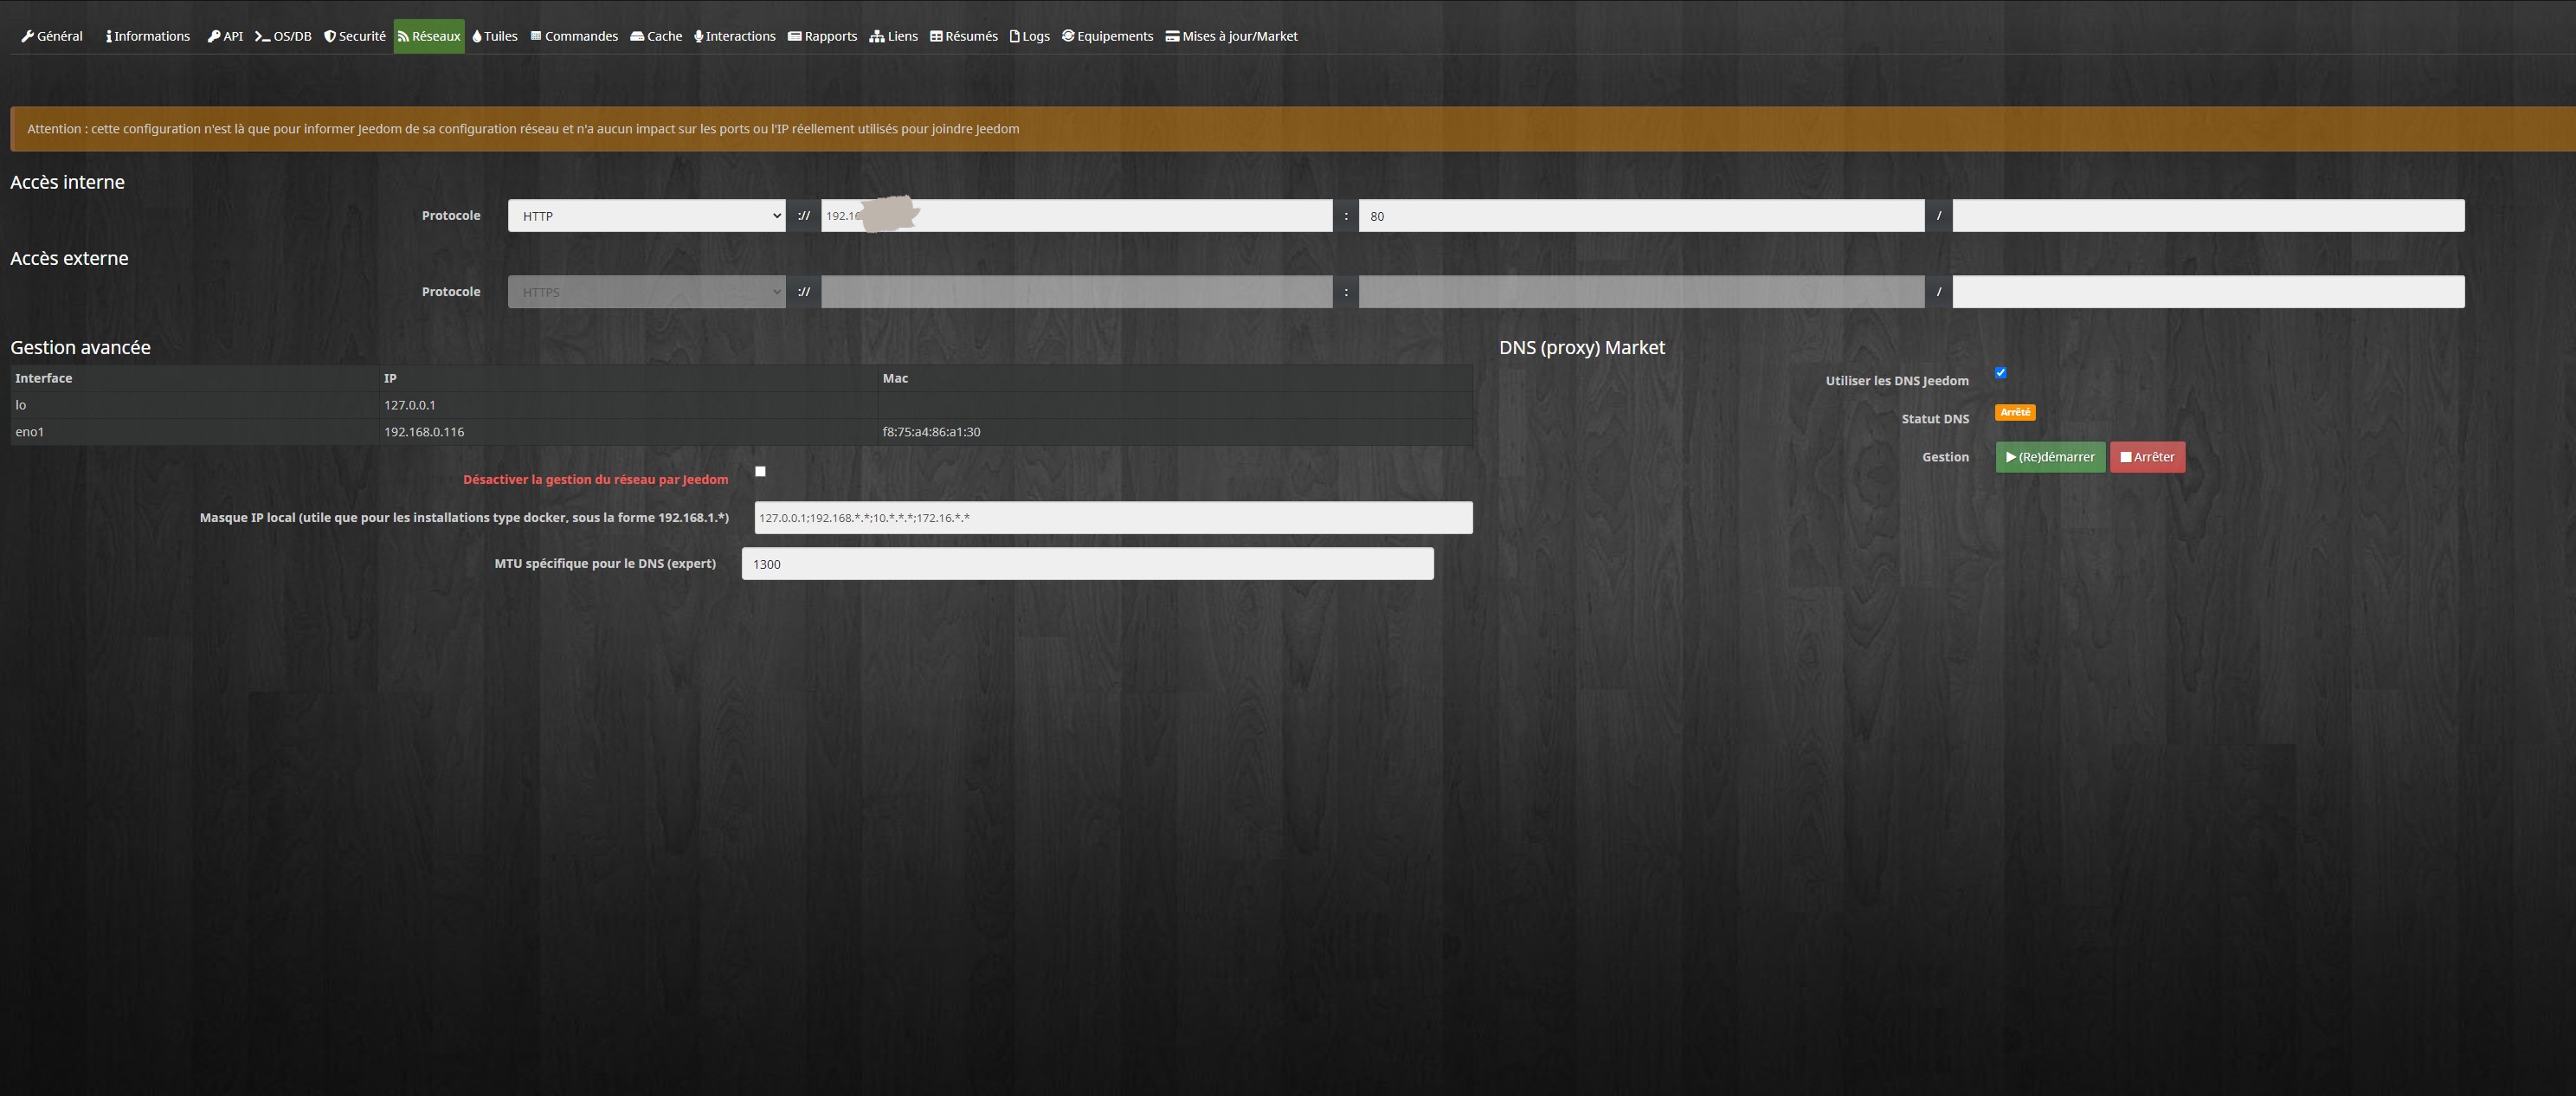
Task: Click the MTU spécifique DNS input field
Action: pyautogui.click(x=1087, y=564)
